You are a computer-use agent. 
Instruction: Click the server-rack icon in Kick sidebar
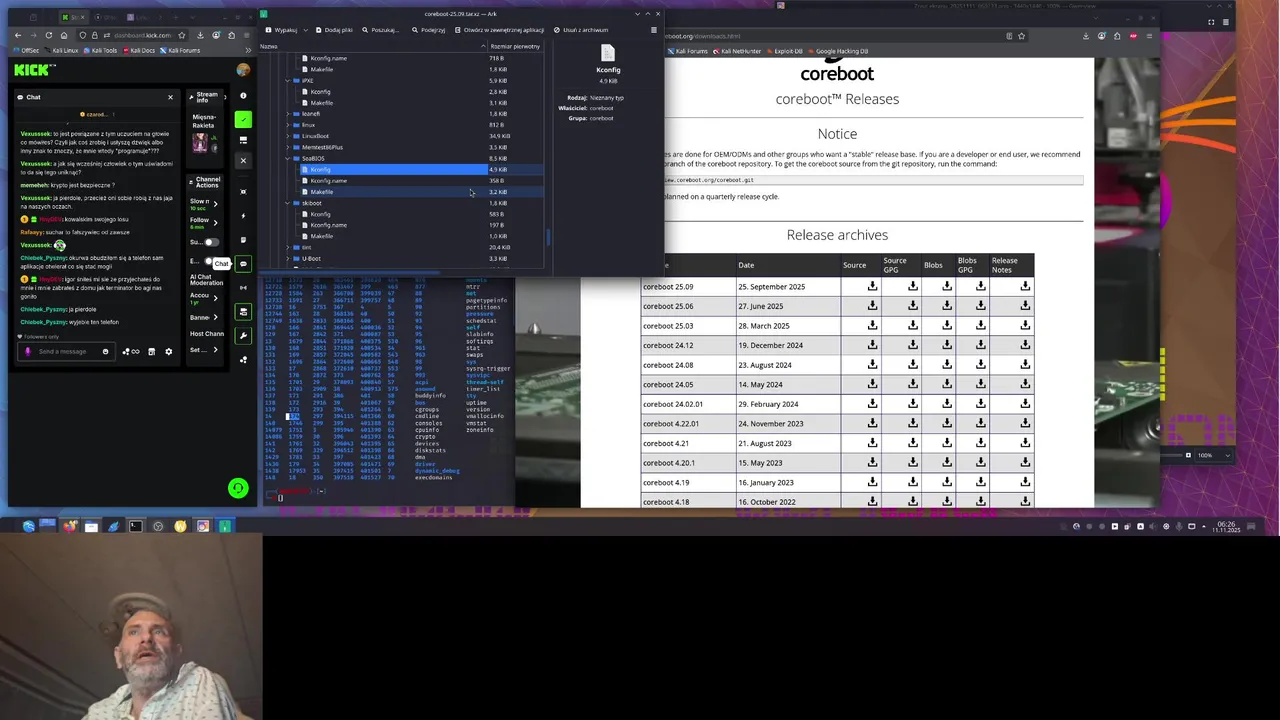coord(243,312)
